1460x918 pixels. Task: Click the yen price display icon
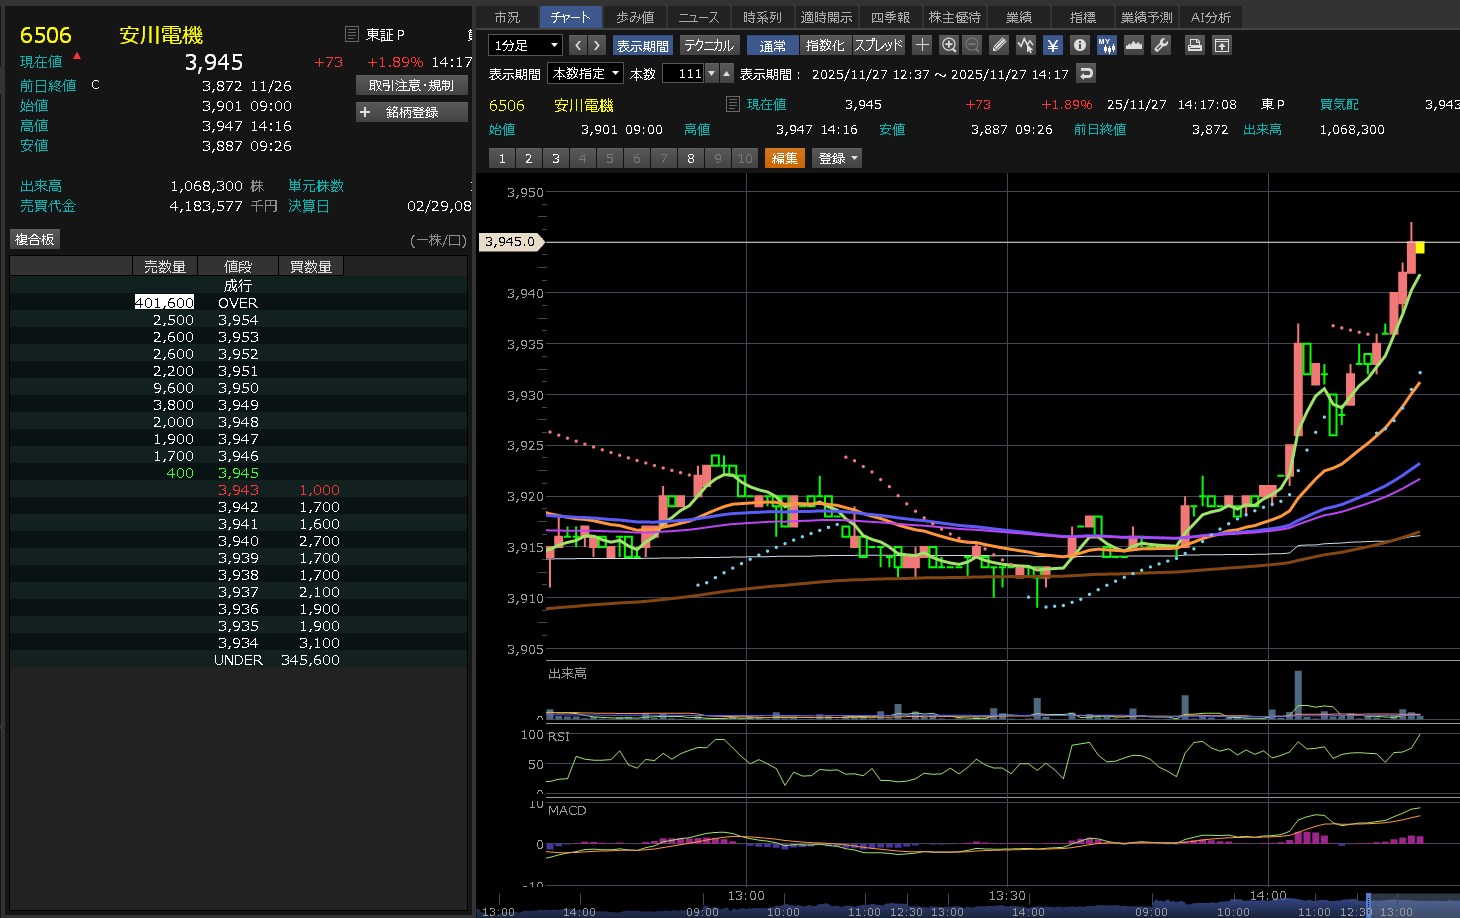(x=1053, y=45)
